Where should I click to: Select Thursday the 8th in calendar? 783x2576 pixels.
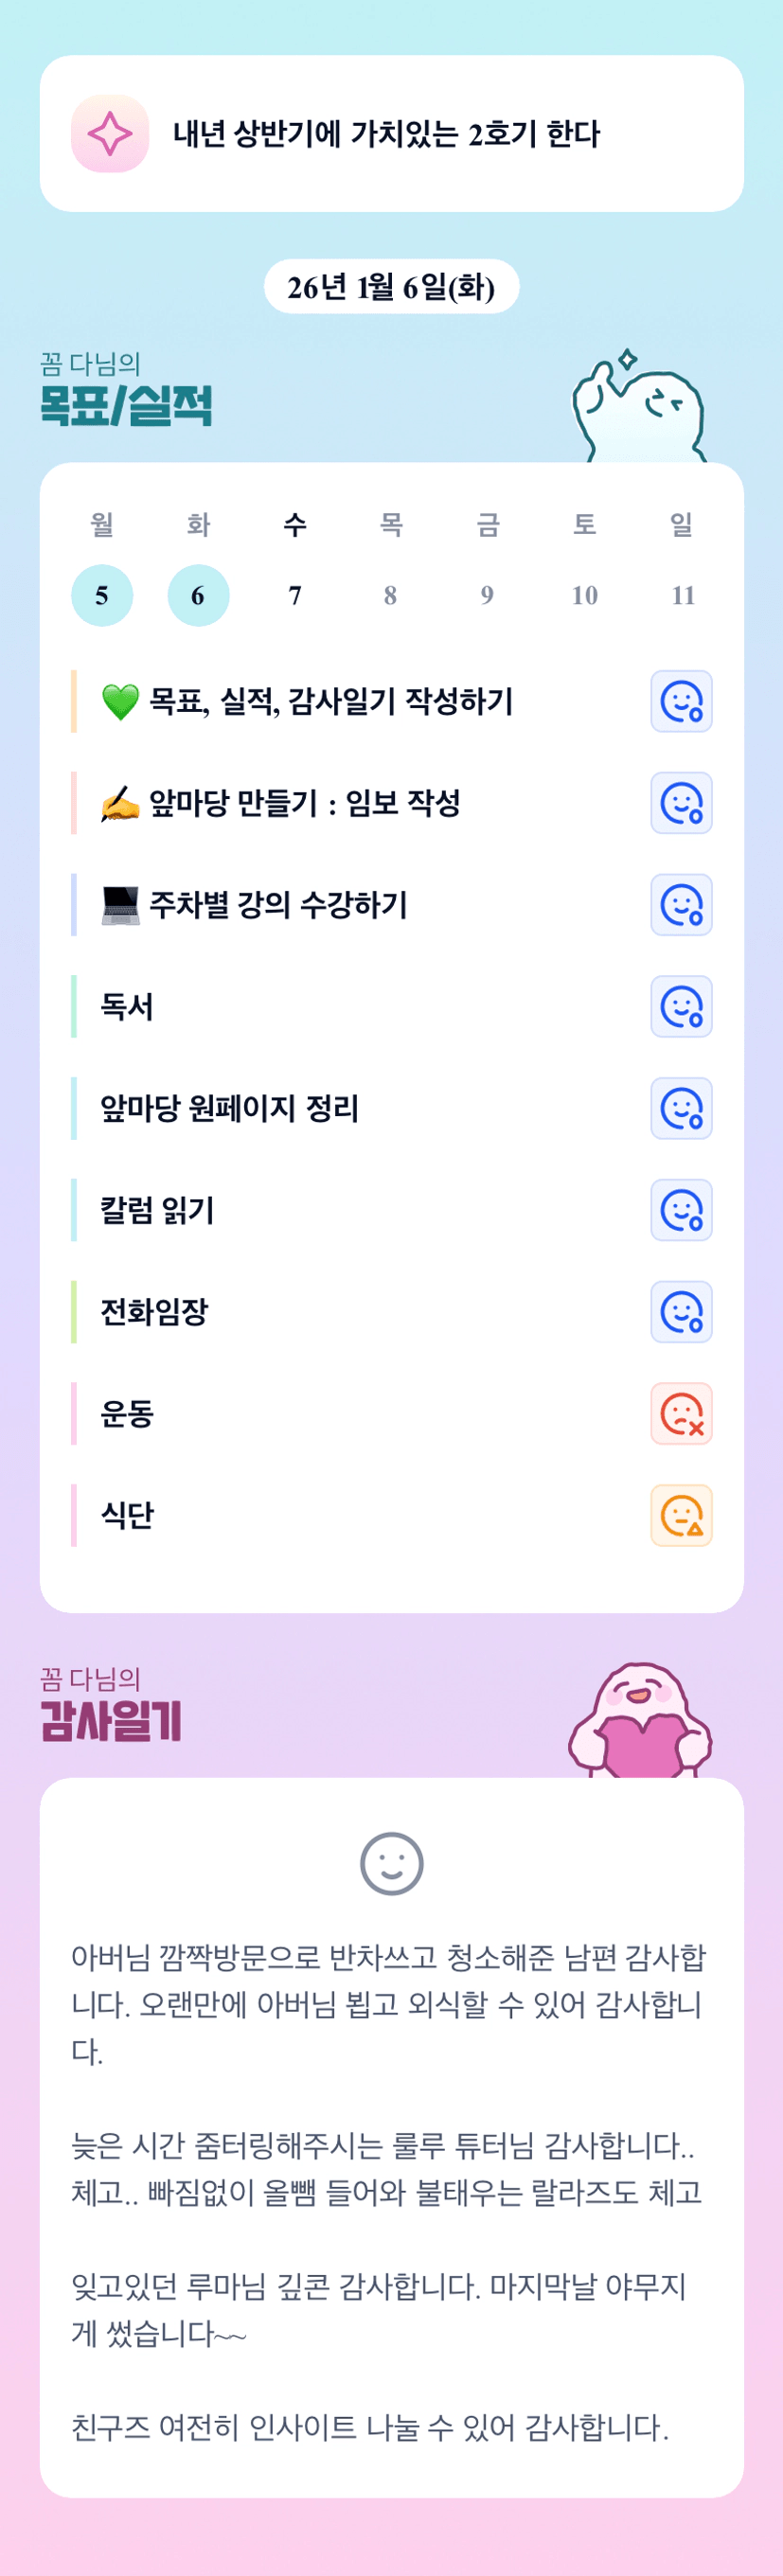click(x=391, y=596)
